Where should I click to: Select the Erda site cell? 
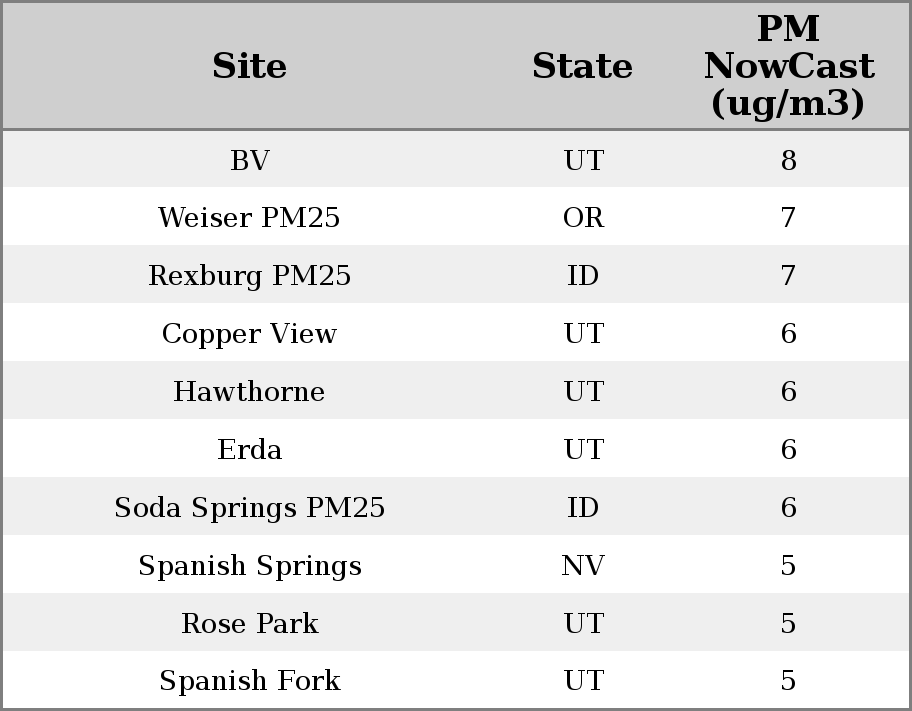click(249, 450)
